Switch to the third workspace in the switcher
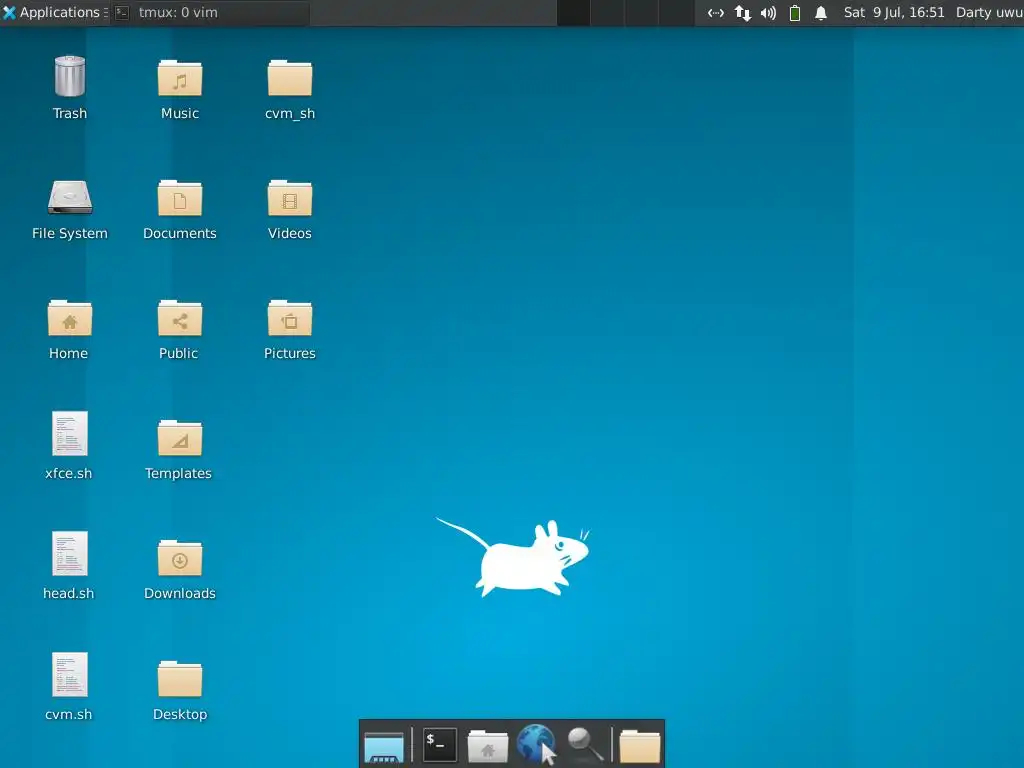This screenshot has height=768, width=1024. tap(641, 12)
